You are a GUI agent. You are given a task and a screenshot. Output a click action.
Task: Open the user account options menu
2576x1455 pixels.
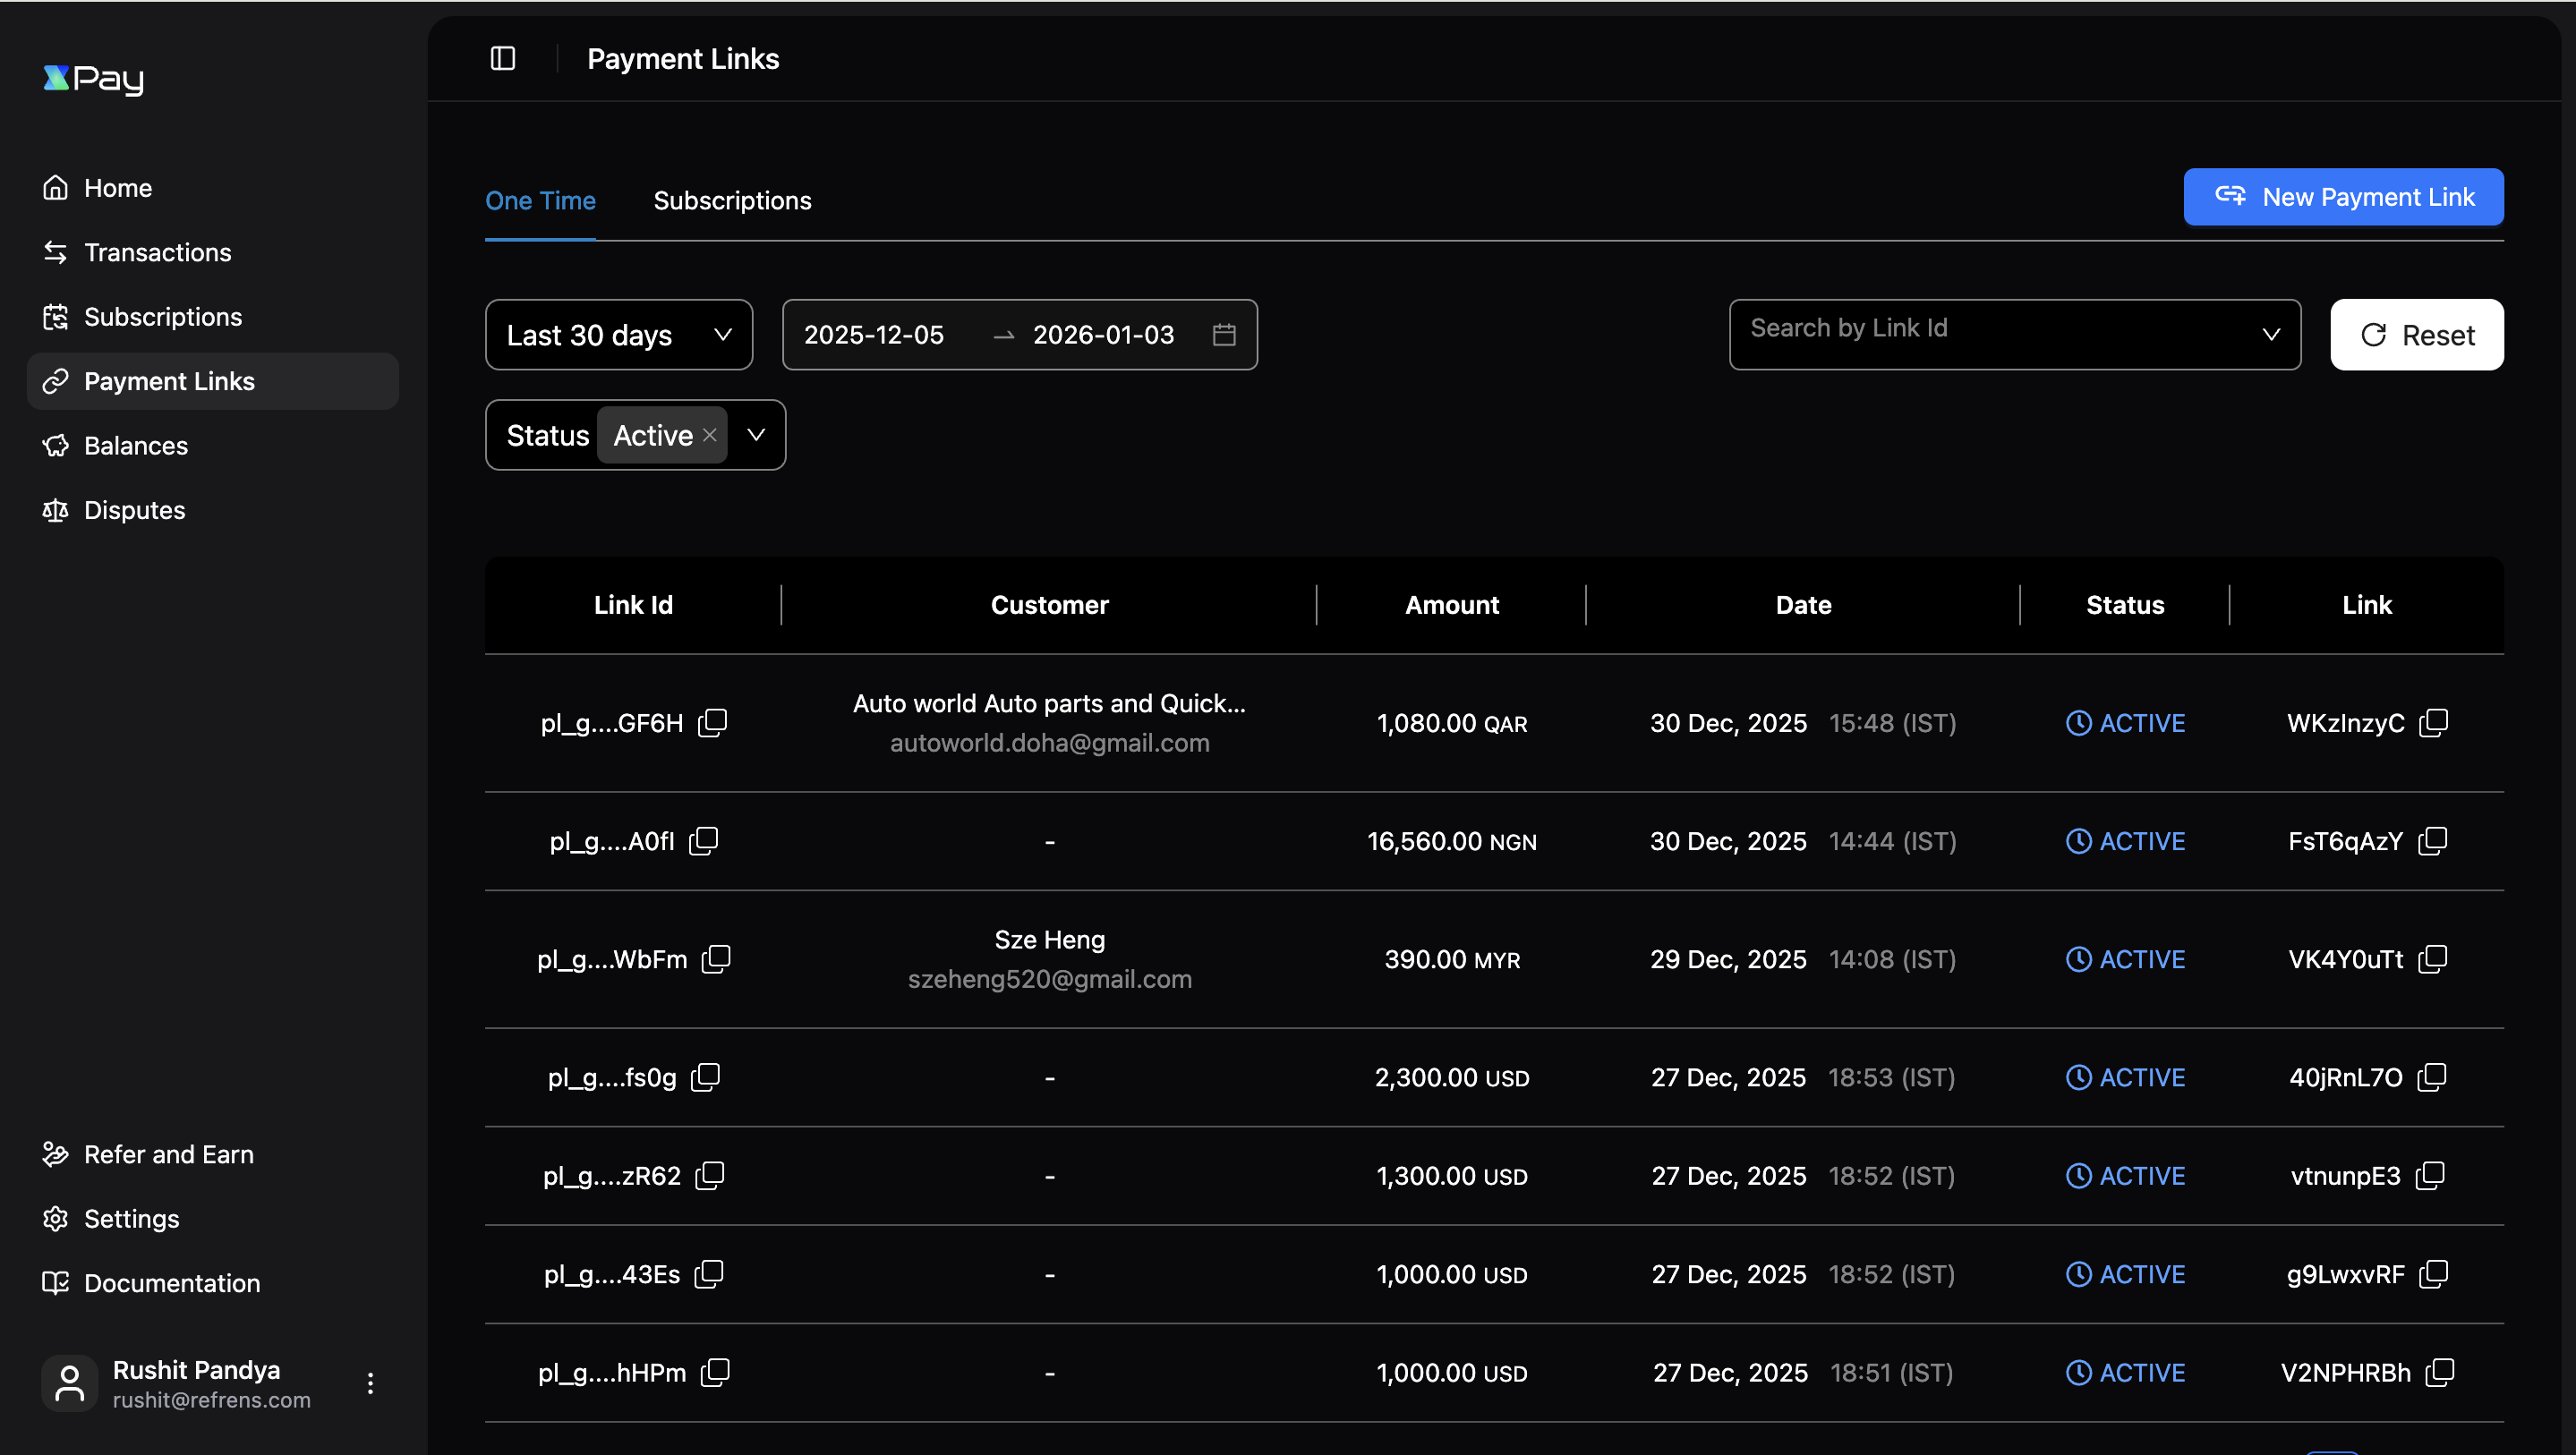pyautogui.click(x=369, y=1382)
